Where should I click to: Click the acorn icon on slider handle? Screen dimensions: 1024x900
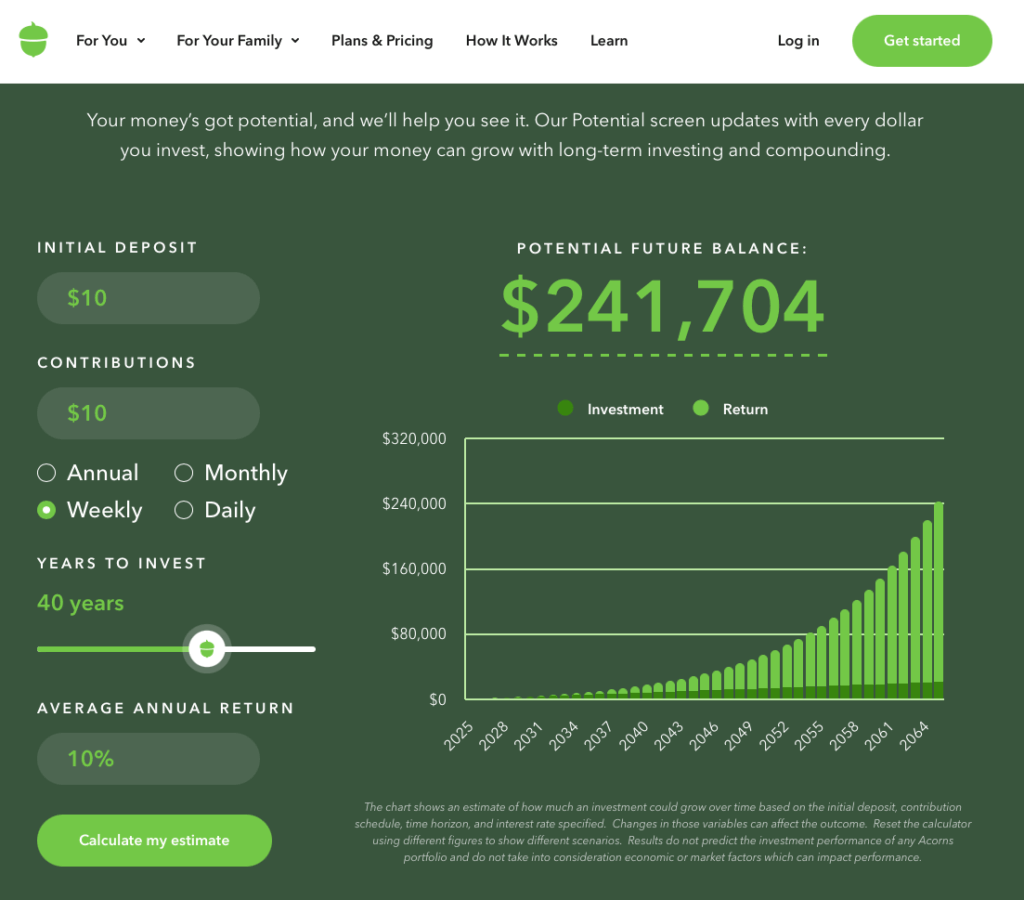(x=207, y=648)
